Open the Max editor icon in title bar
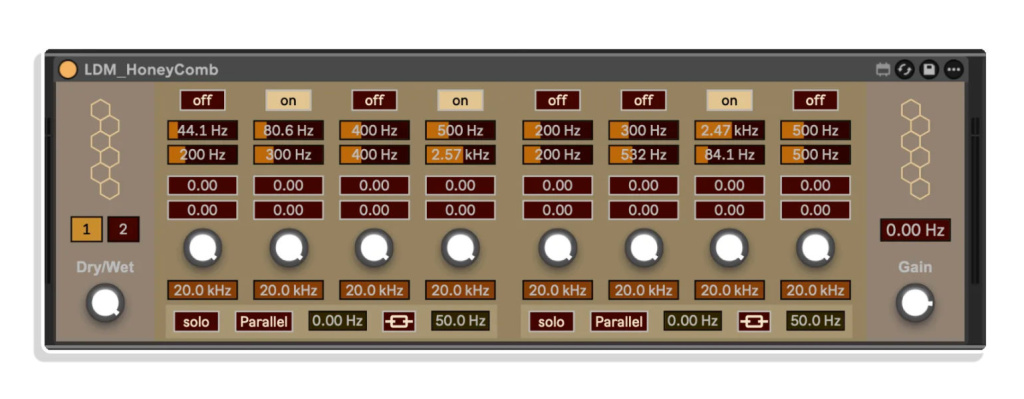 883,69
